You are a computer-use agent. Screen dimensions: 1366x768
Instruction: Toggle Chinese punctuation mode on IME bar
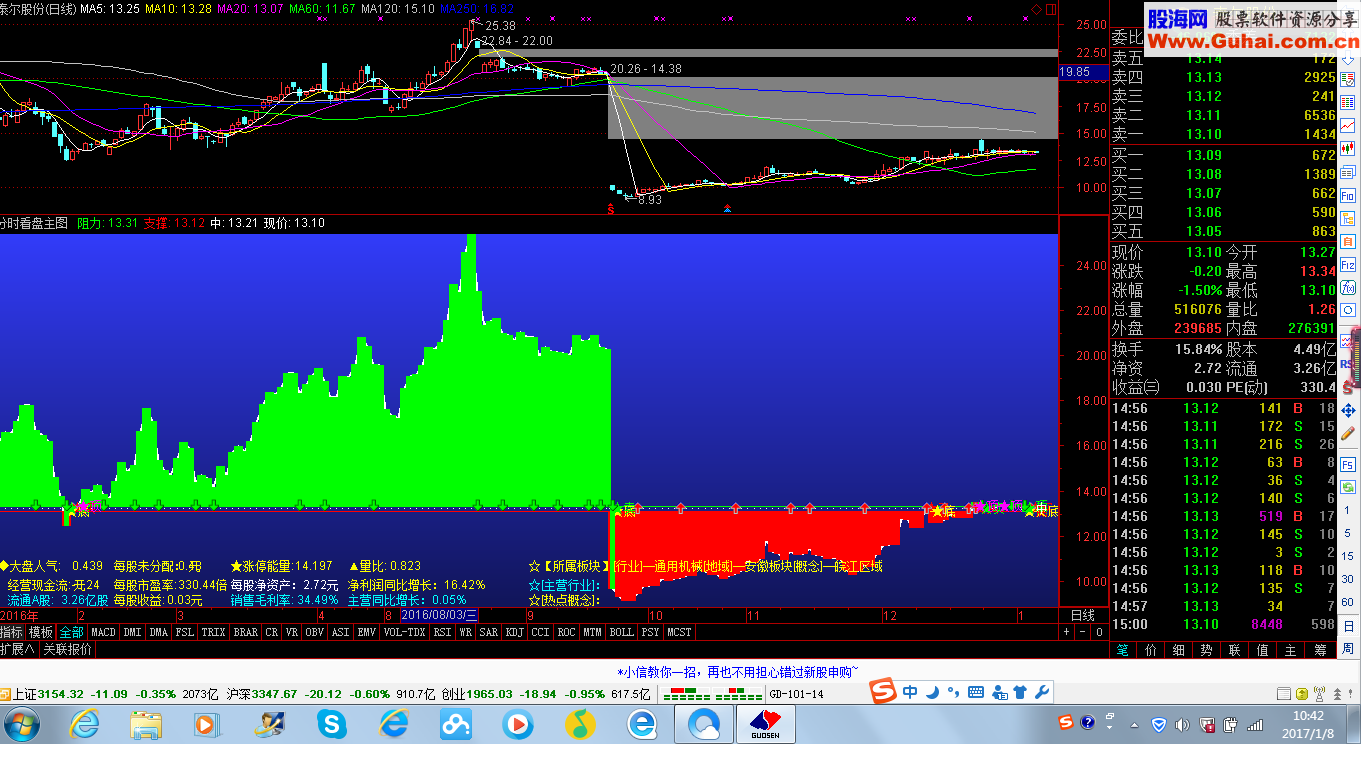953,692
